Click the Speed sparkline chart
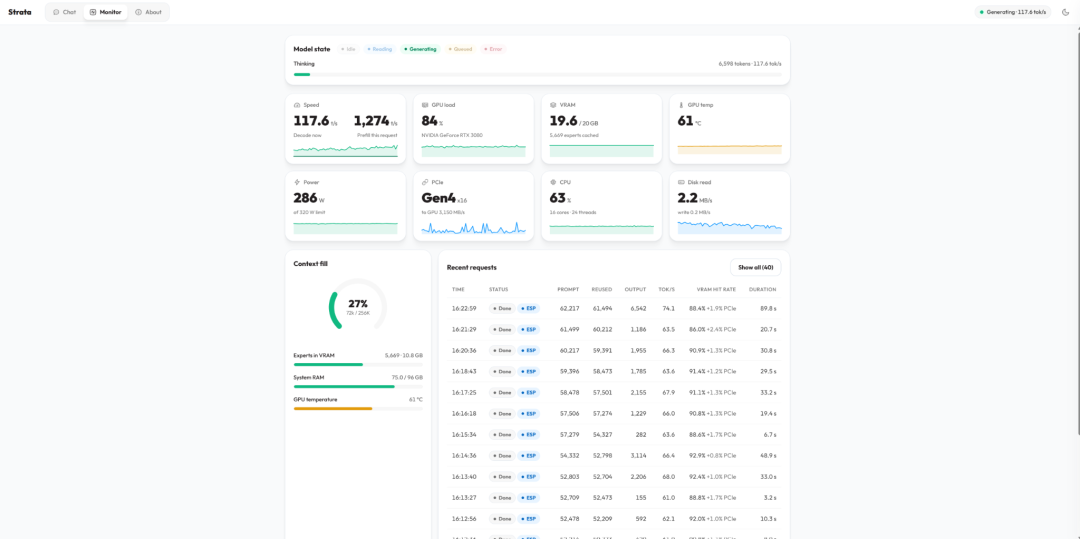1080x539 pixels. [346, 150]
